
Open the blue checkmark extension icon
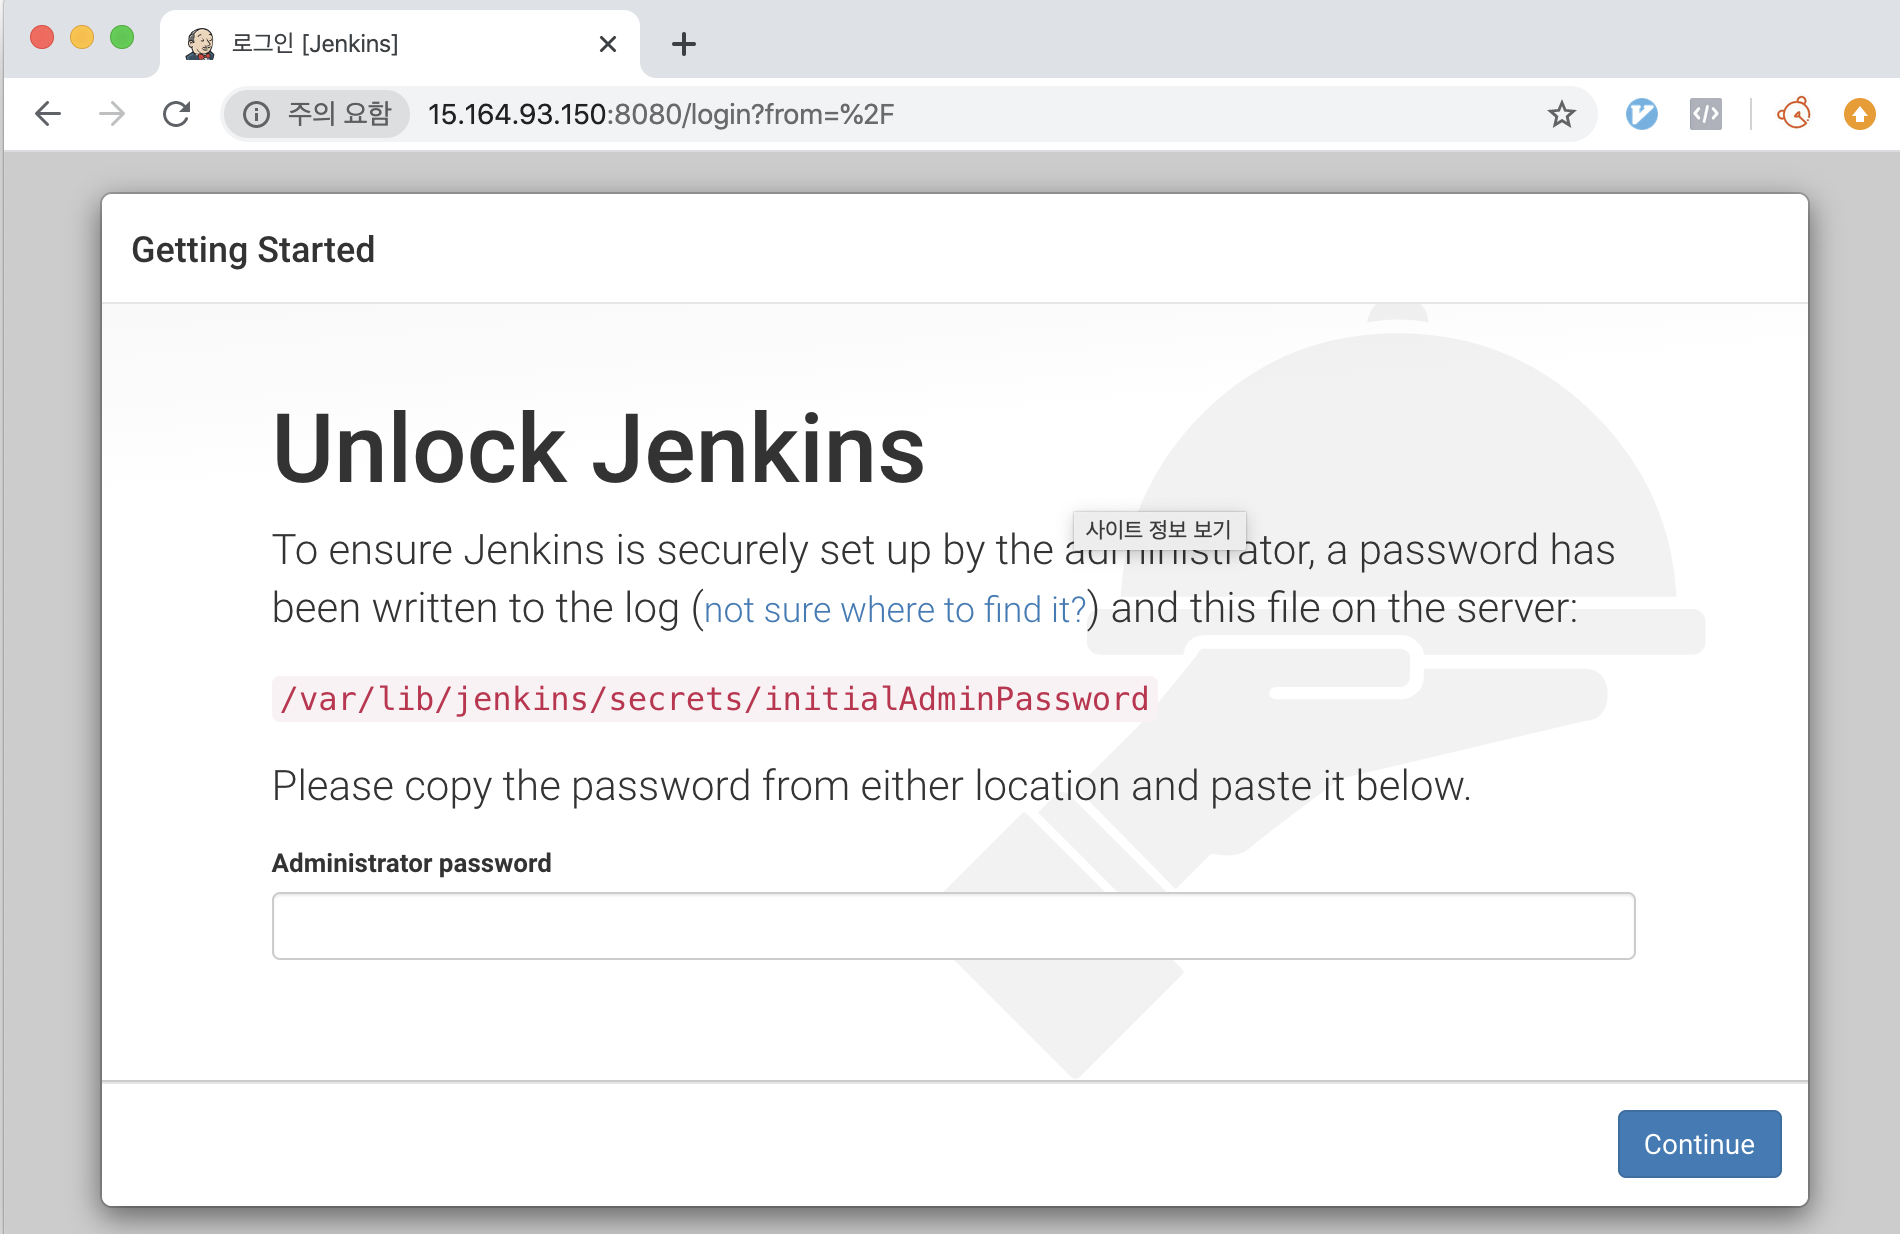pos(1641,114)
